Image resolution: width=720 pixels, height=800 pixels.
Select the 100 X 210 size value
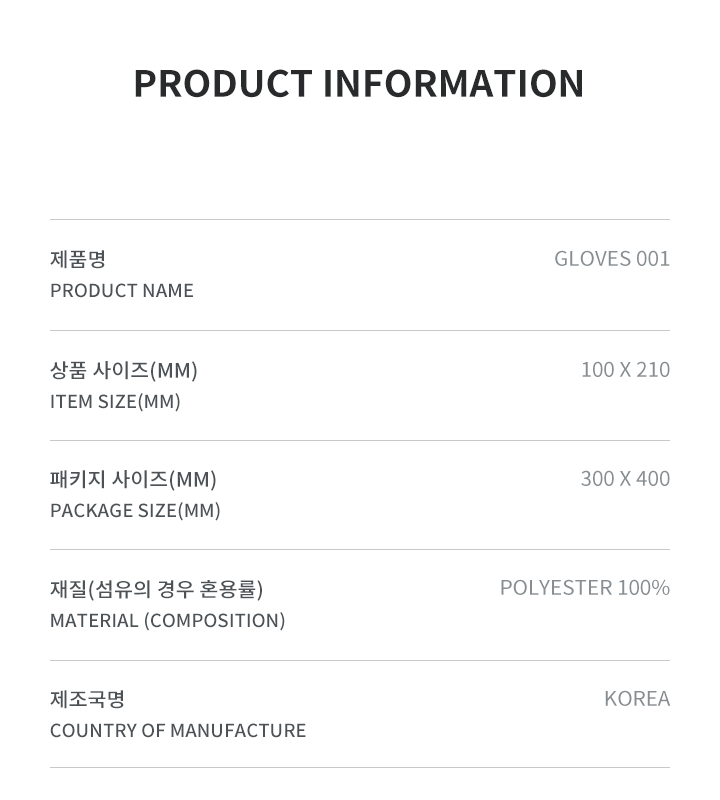pos(626,369)
